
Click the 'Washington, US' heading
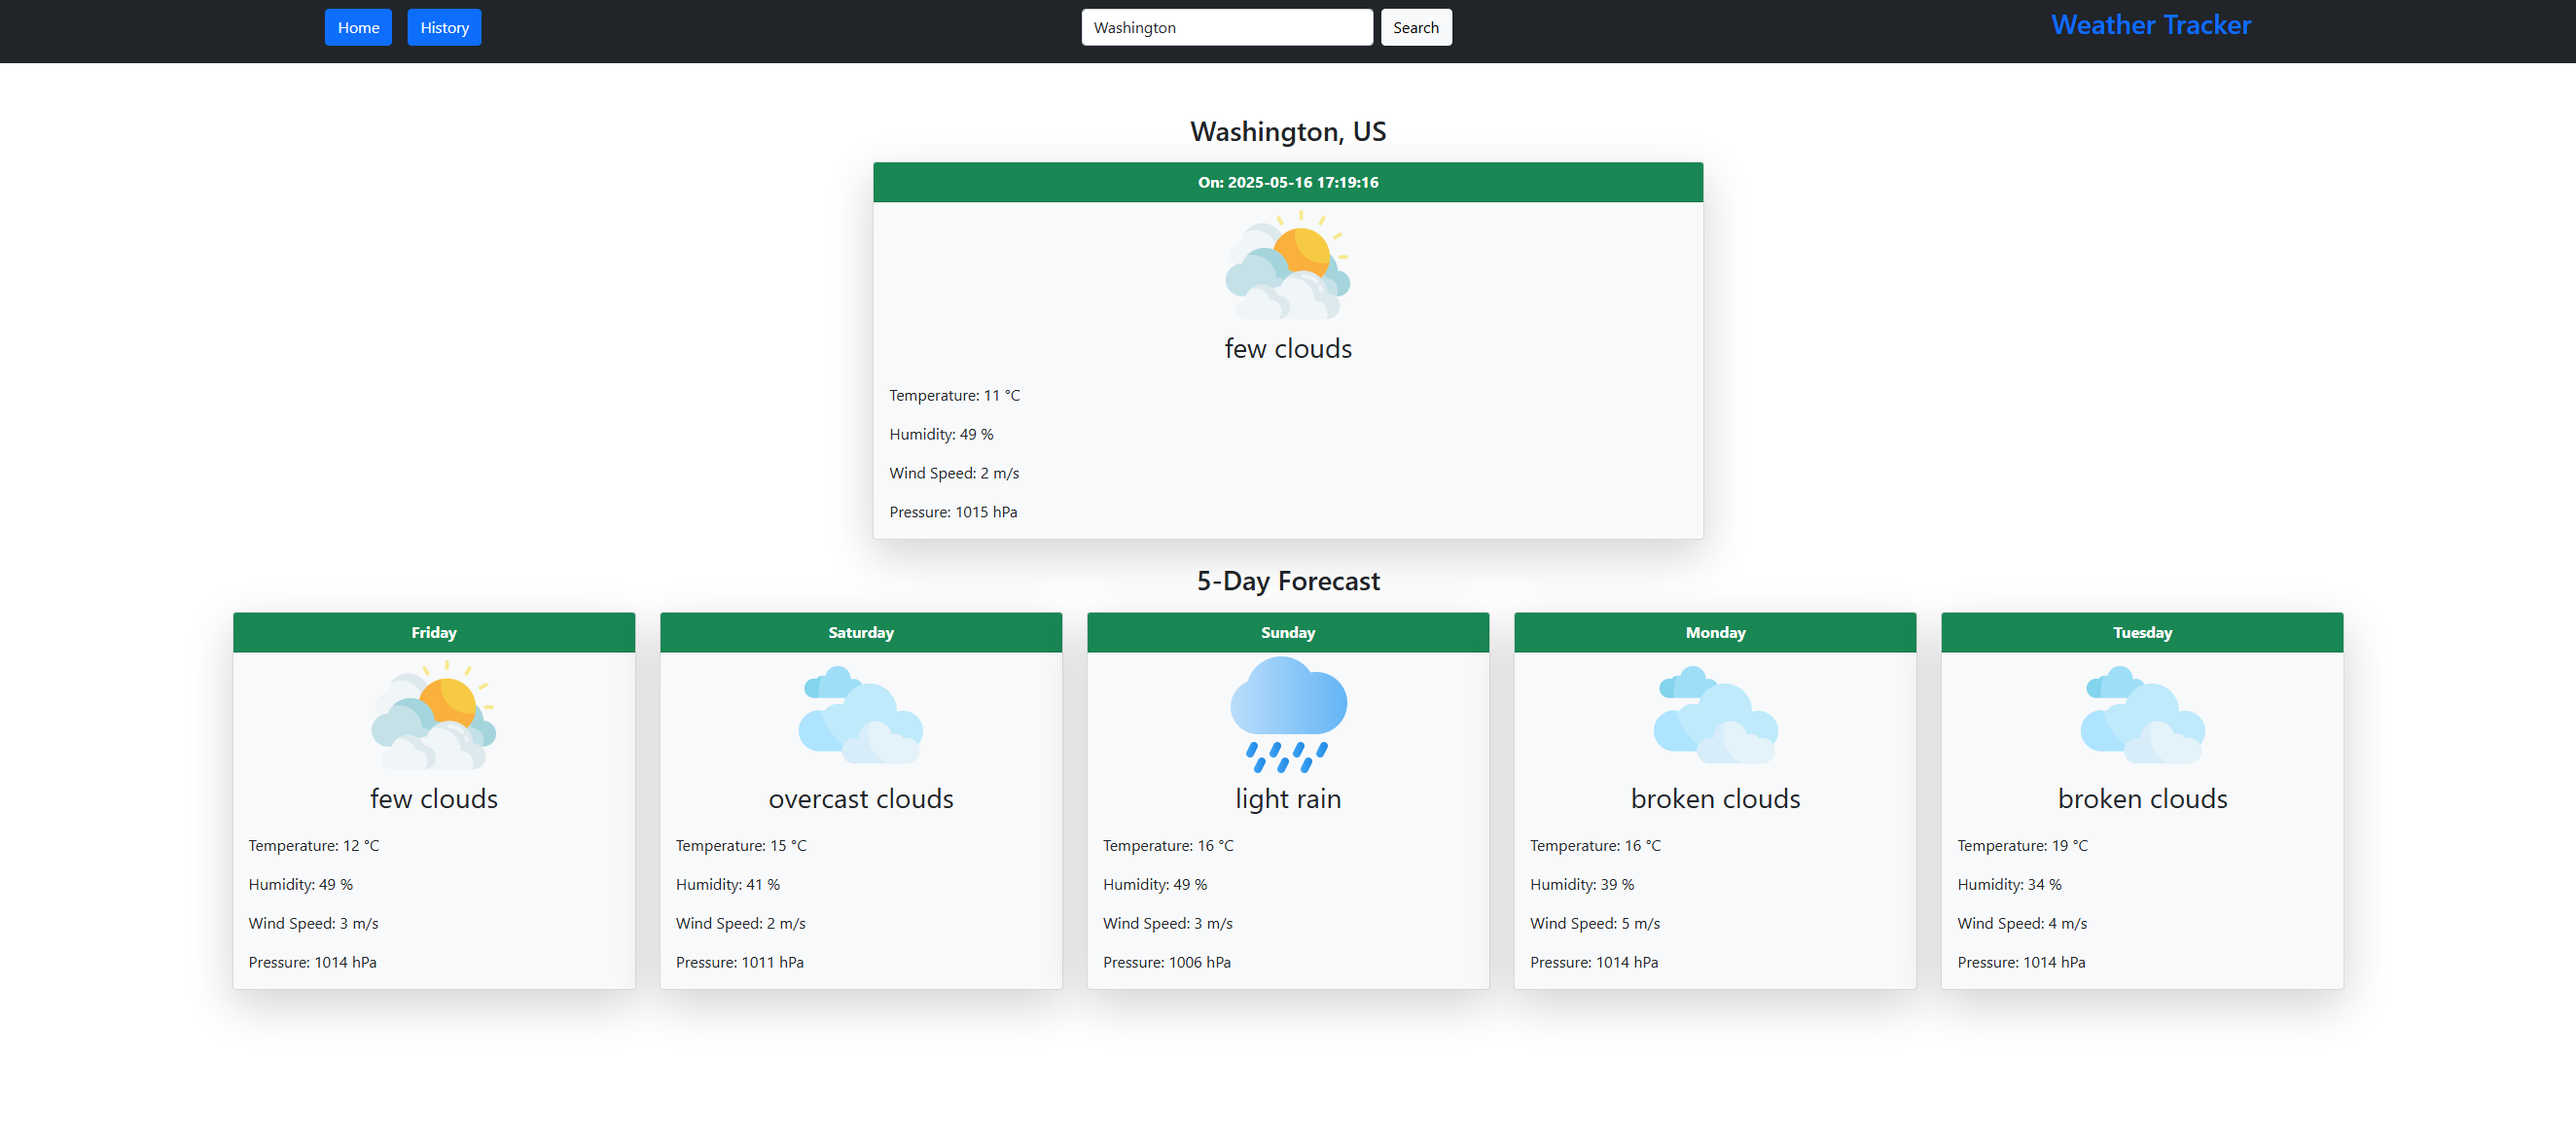(x=1288, y=130)
